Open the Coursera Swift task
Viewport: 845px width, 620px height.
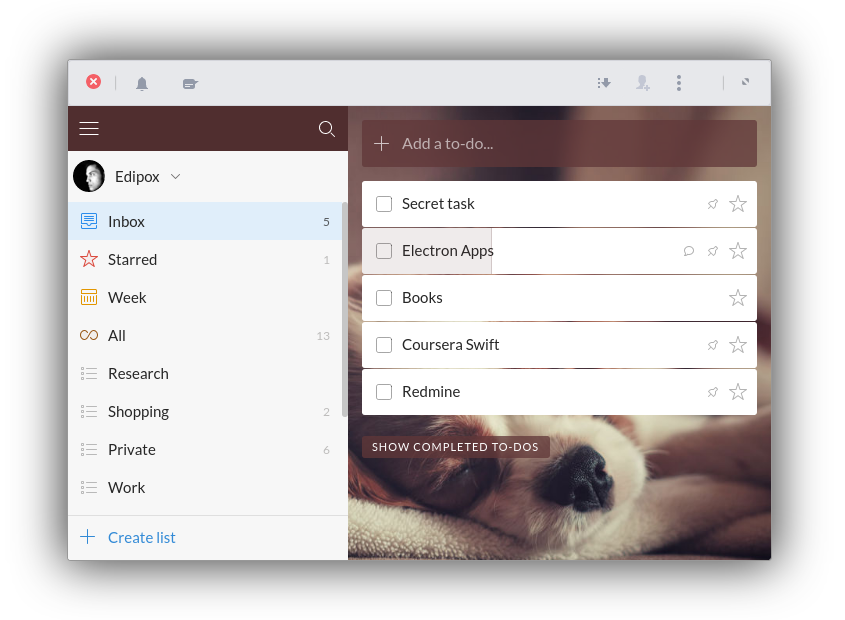tap(559, 345)
